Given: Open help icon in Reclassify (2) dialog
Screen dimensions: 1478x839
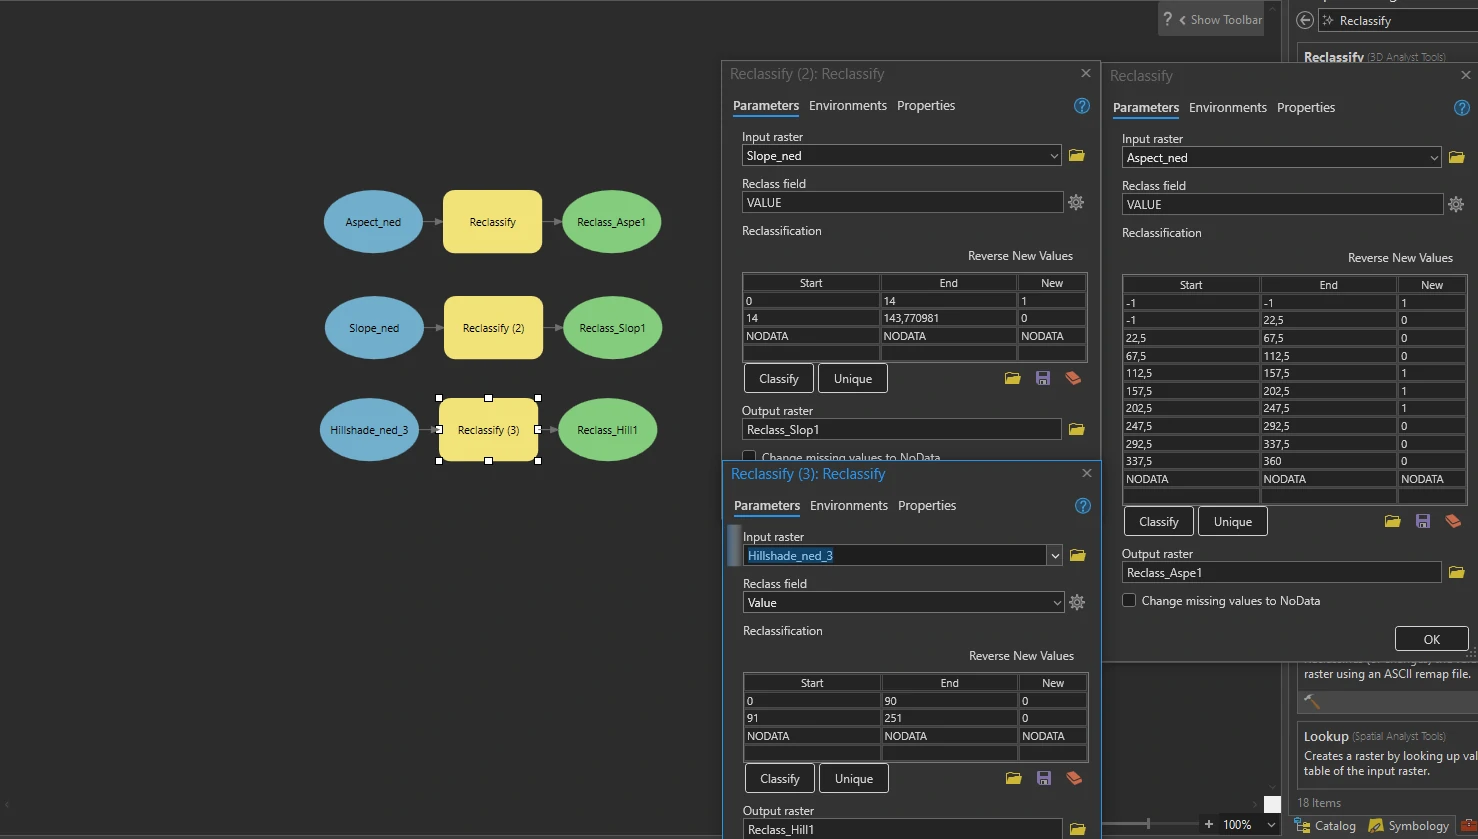Looking at the screenshot, I should click(1081, 105).
